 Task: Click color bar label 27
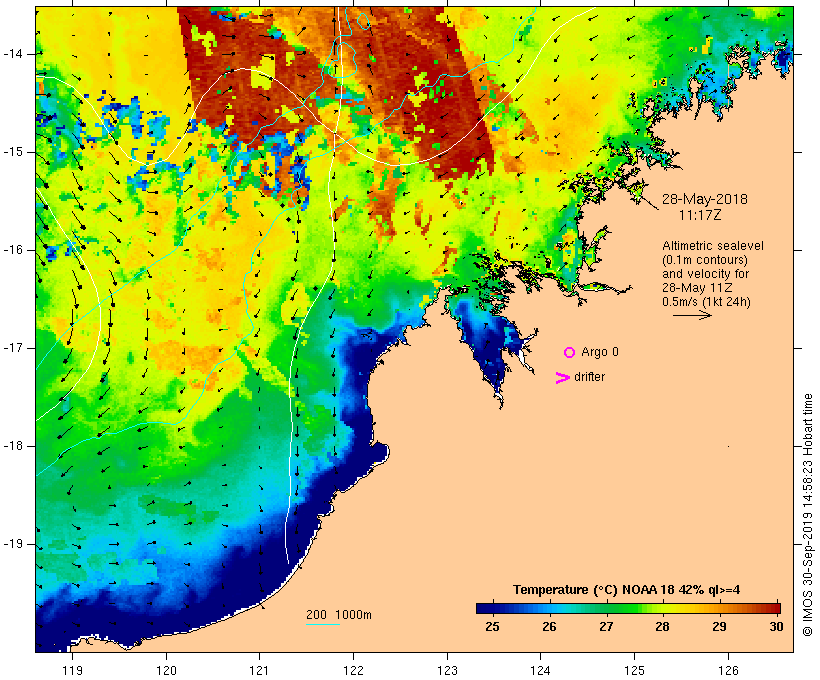click(606, 627)
